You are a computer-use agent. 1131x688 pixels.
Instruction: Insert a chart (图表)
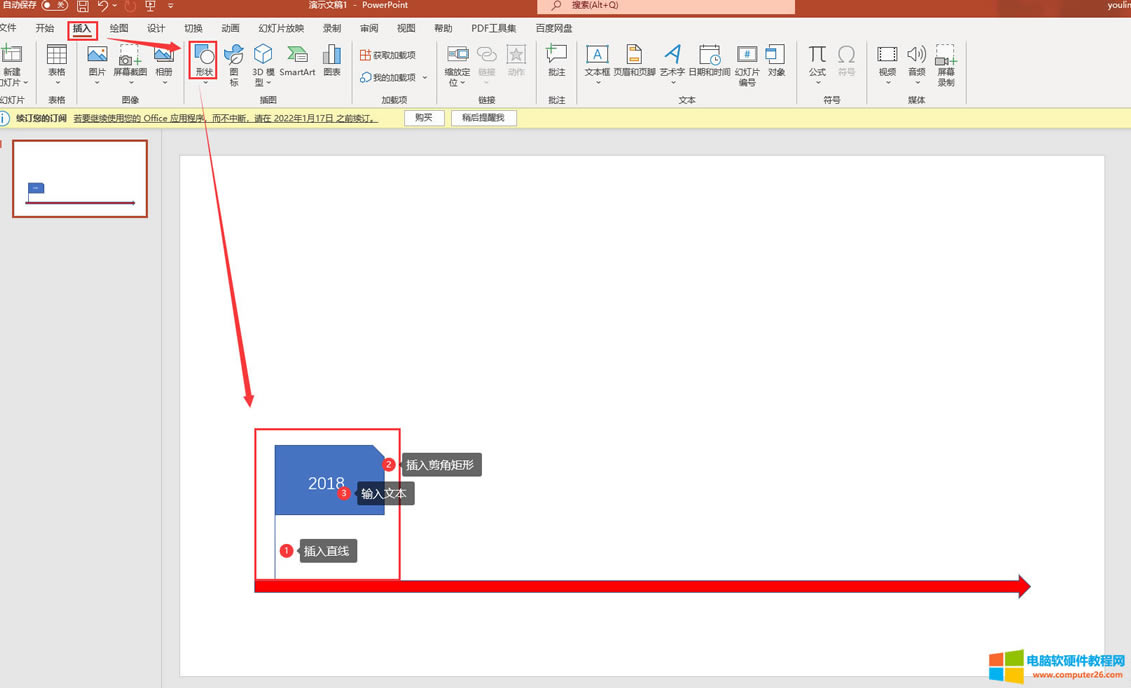tap(332, 61)
